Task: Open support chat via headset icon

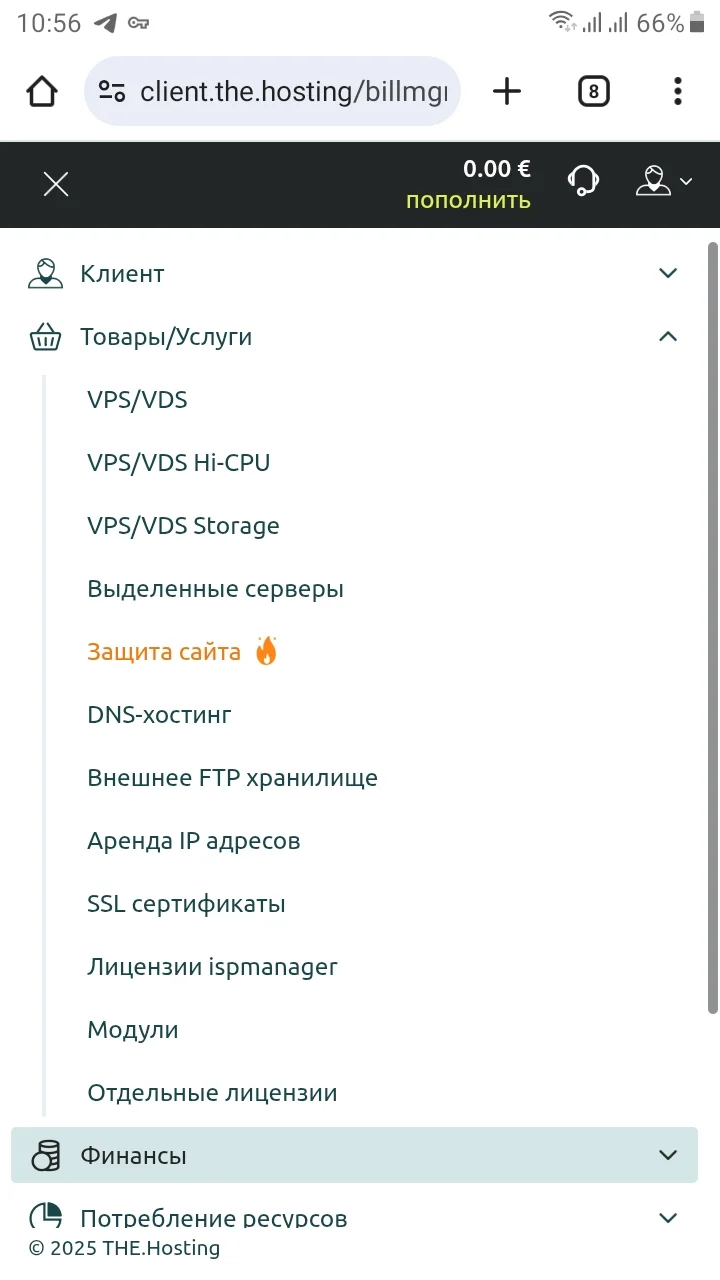Action: pyautogui.click(x=583, y=181)
